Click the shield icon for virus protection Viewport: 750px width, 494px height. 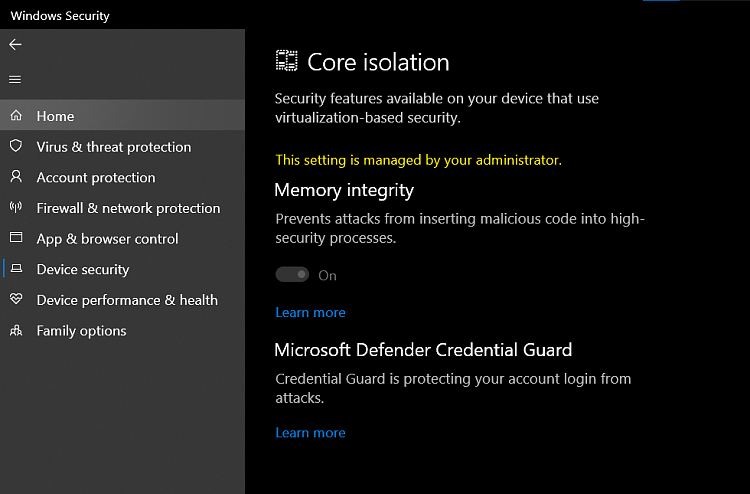pos(16,146)
